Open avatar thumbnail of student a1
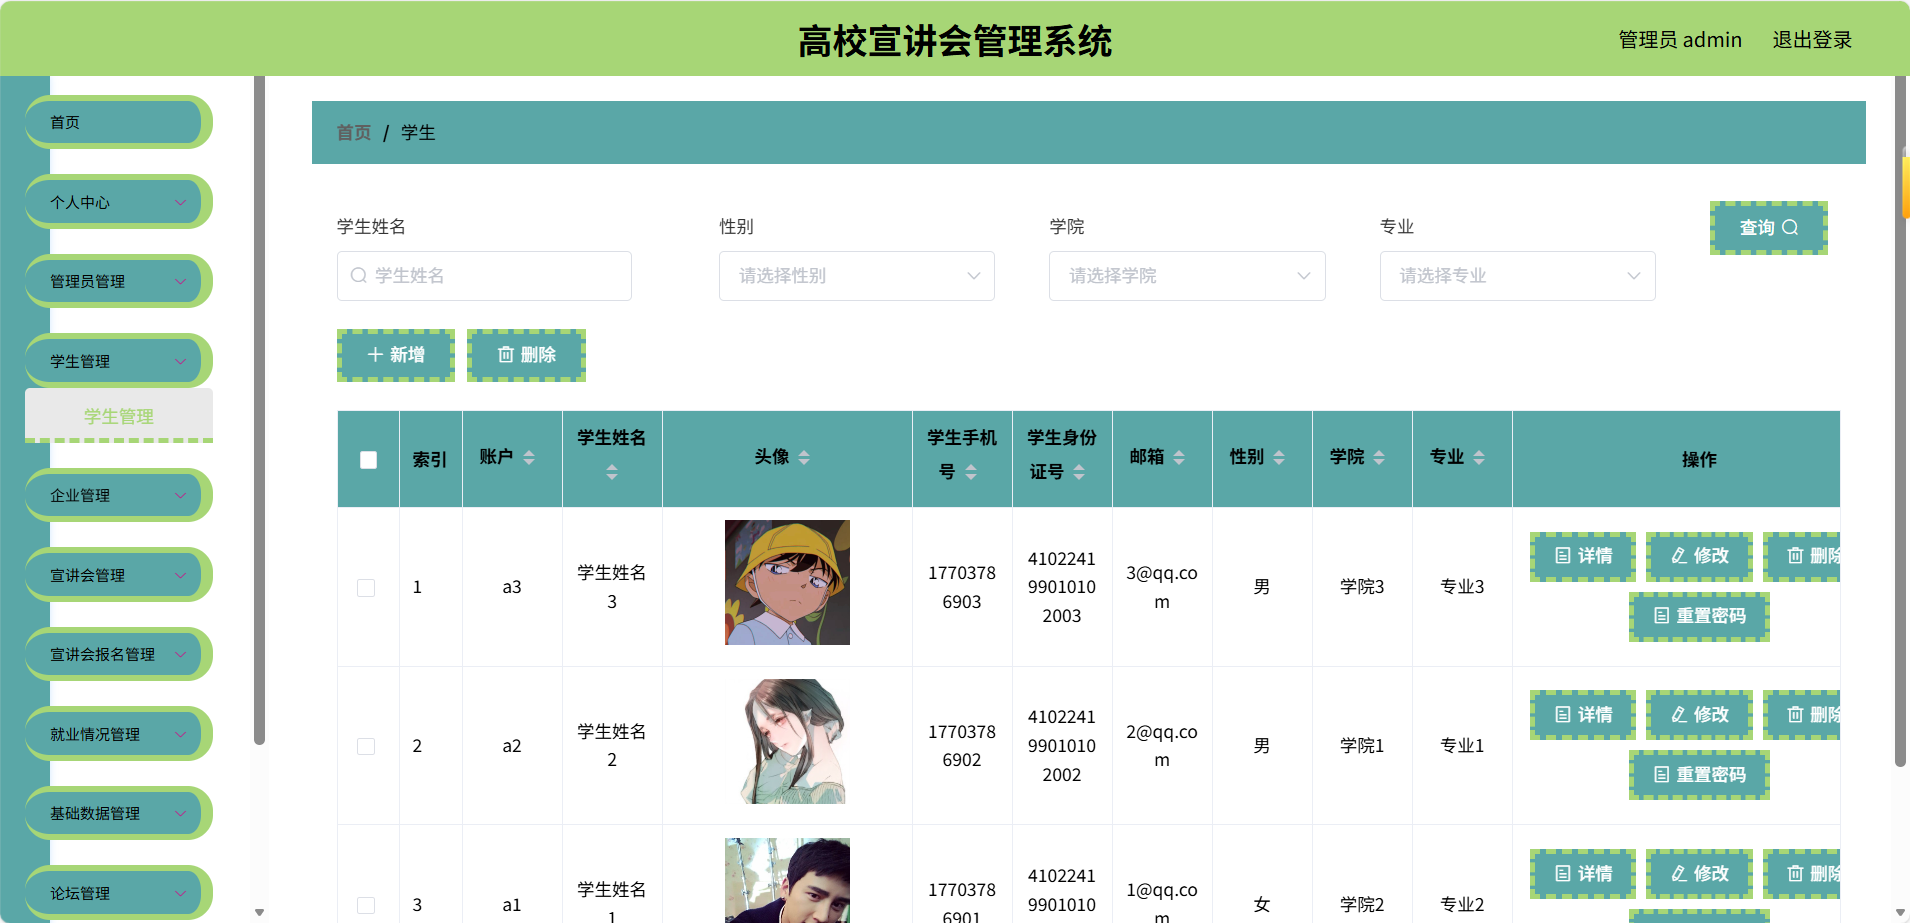 point(787,880)
